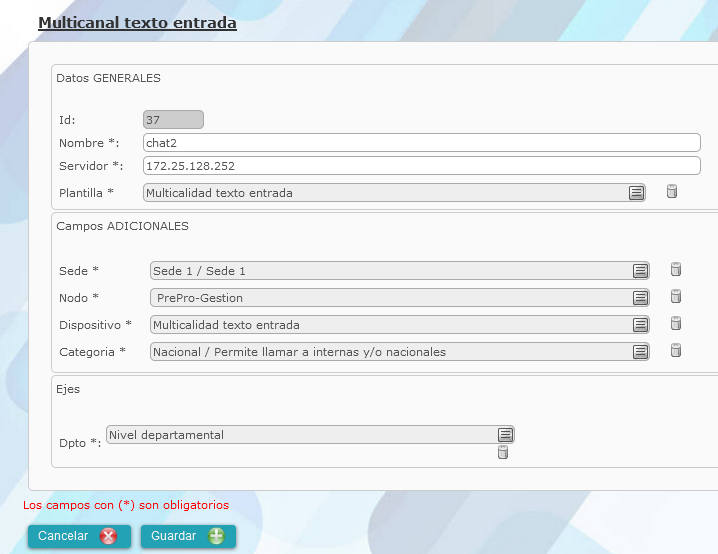This screenshot has height=554, width=718.
Task: Click the Multicanal texto entrada heading
Action: [137, 22]
